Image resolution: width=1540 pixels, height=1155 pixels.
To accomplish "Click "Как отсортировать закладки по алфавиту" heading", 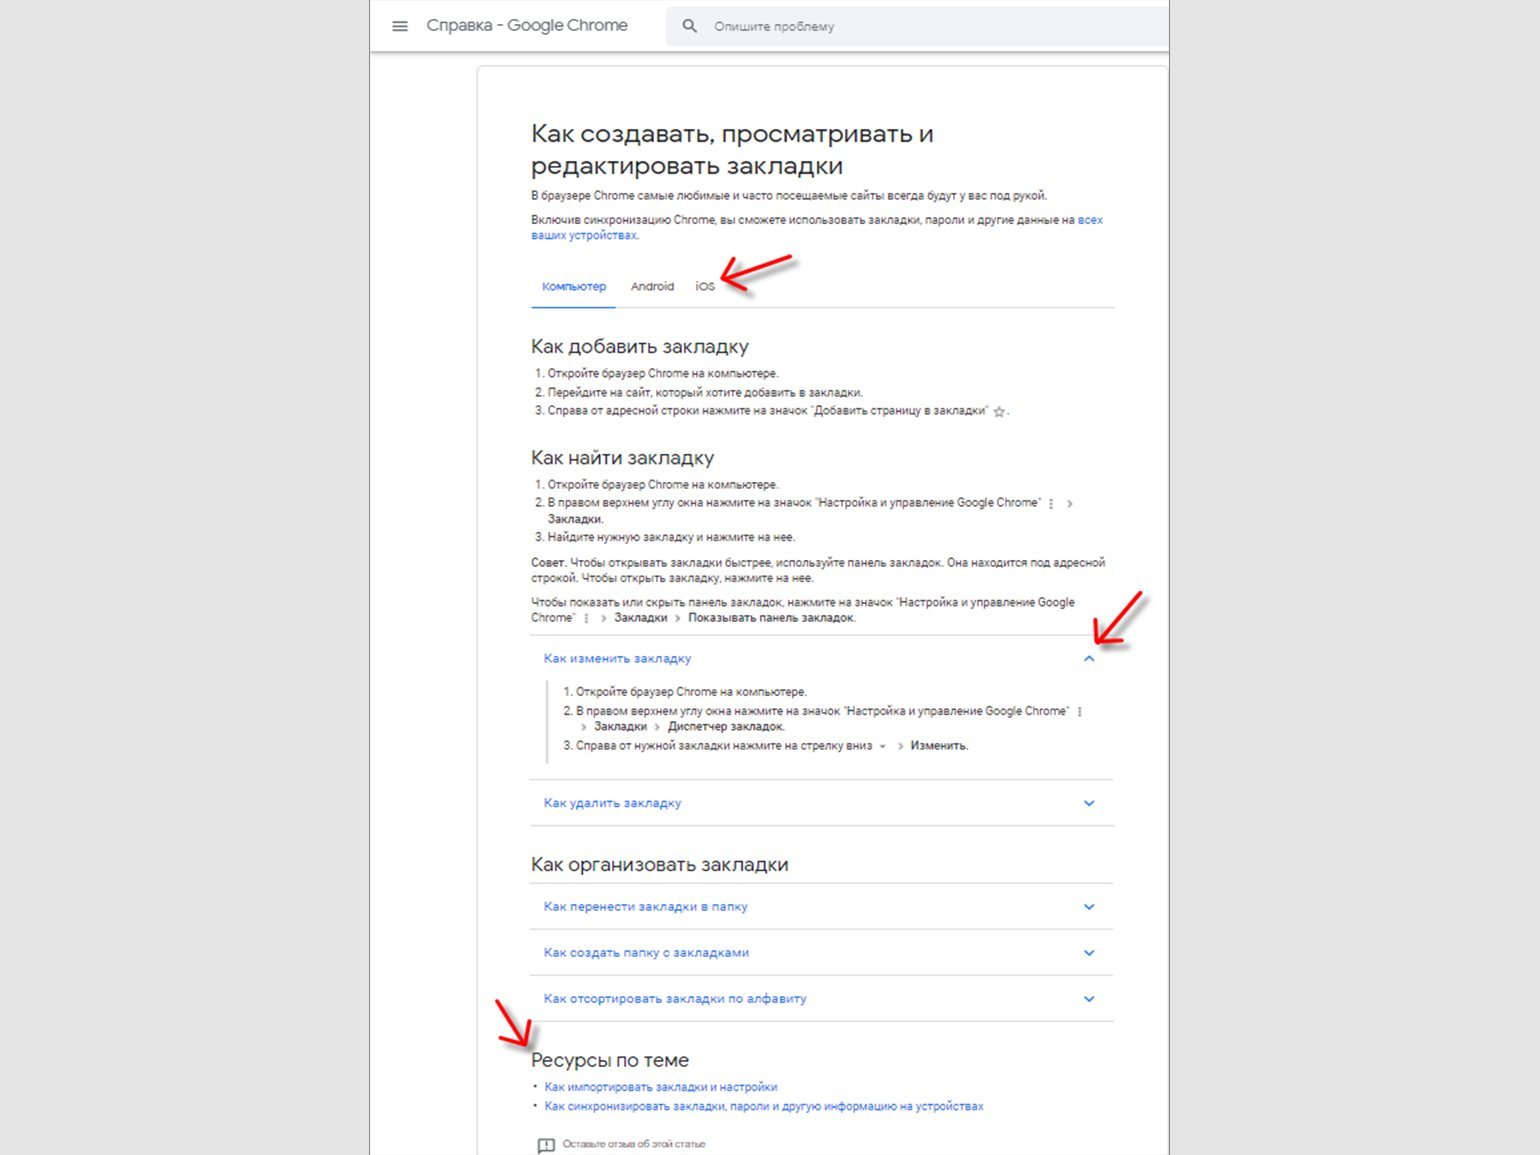I will pos(675,998).
